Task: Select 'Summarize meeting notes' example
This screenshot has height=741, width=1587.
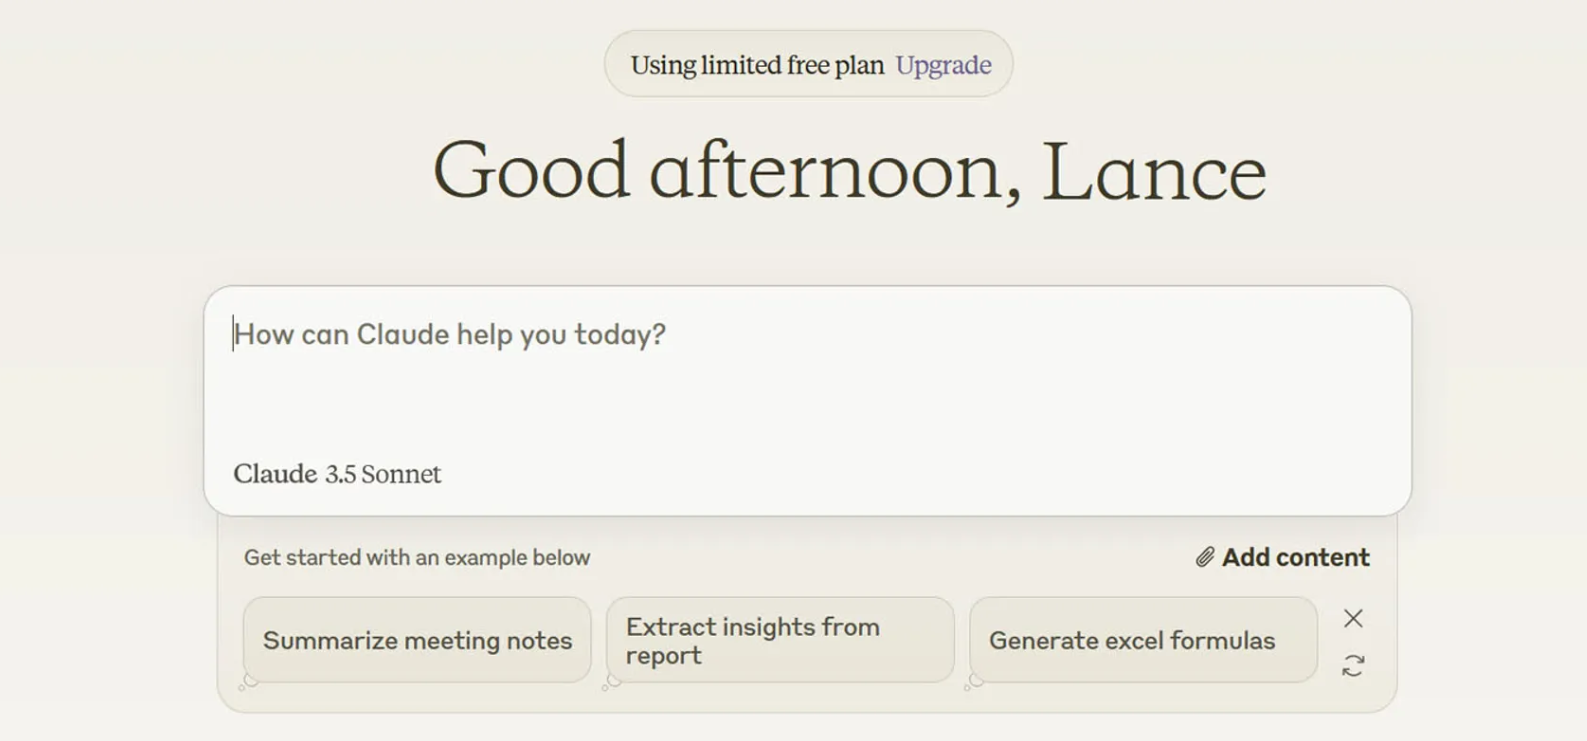Action: point(417,640)
